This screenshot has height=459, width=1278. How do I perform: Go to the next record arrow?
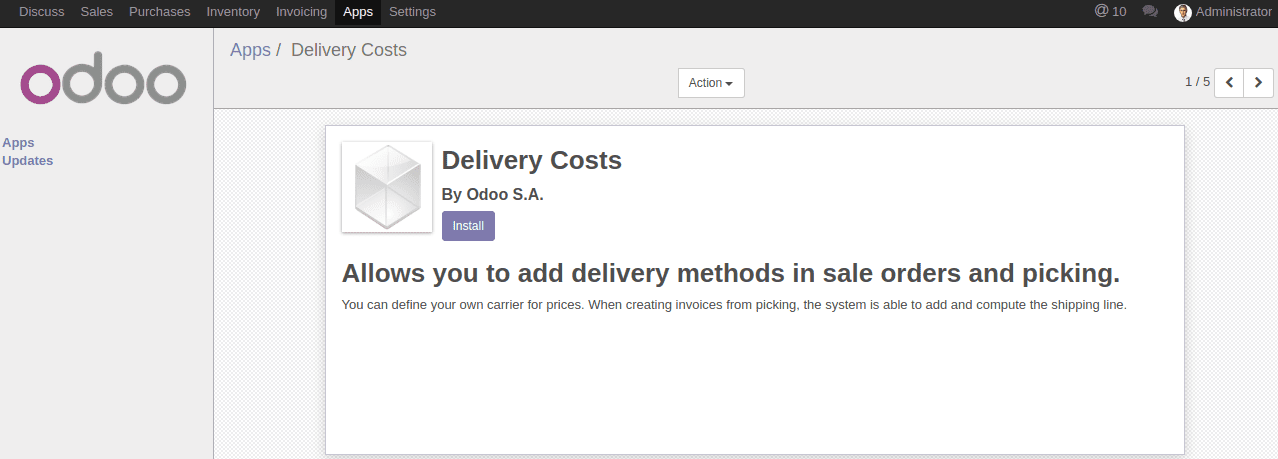(1259, 82)
